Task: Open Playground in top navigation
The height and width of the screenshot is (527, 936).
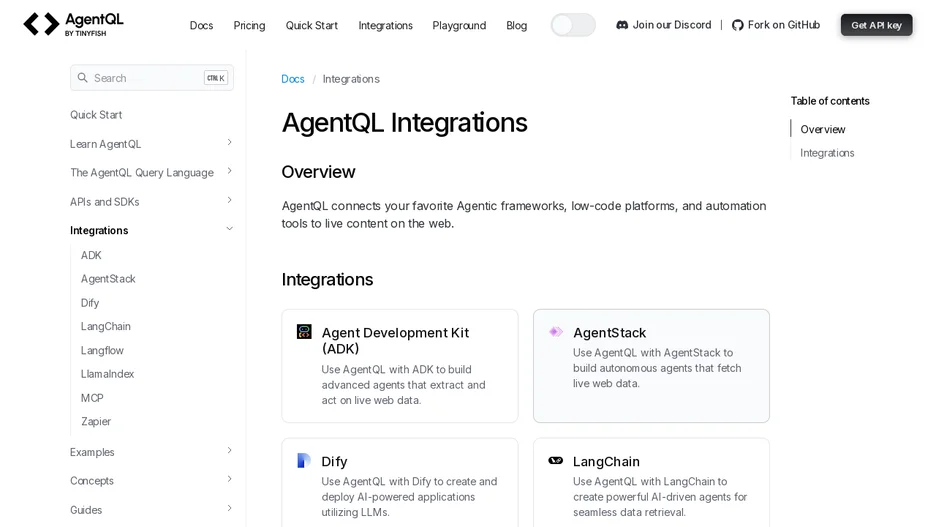Action: (x=459, y=25)
